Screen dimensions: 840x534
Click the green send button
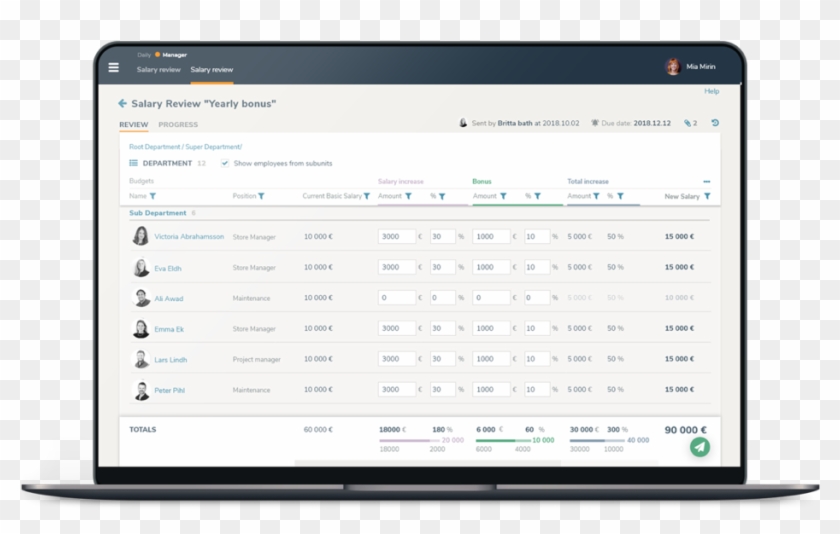[700, 447]
